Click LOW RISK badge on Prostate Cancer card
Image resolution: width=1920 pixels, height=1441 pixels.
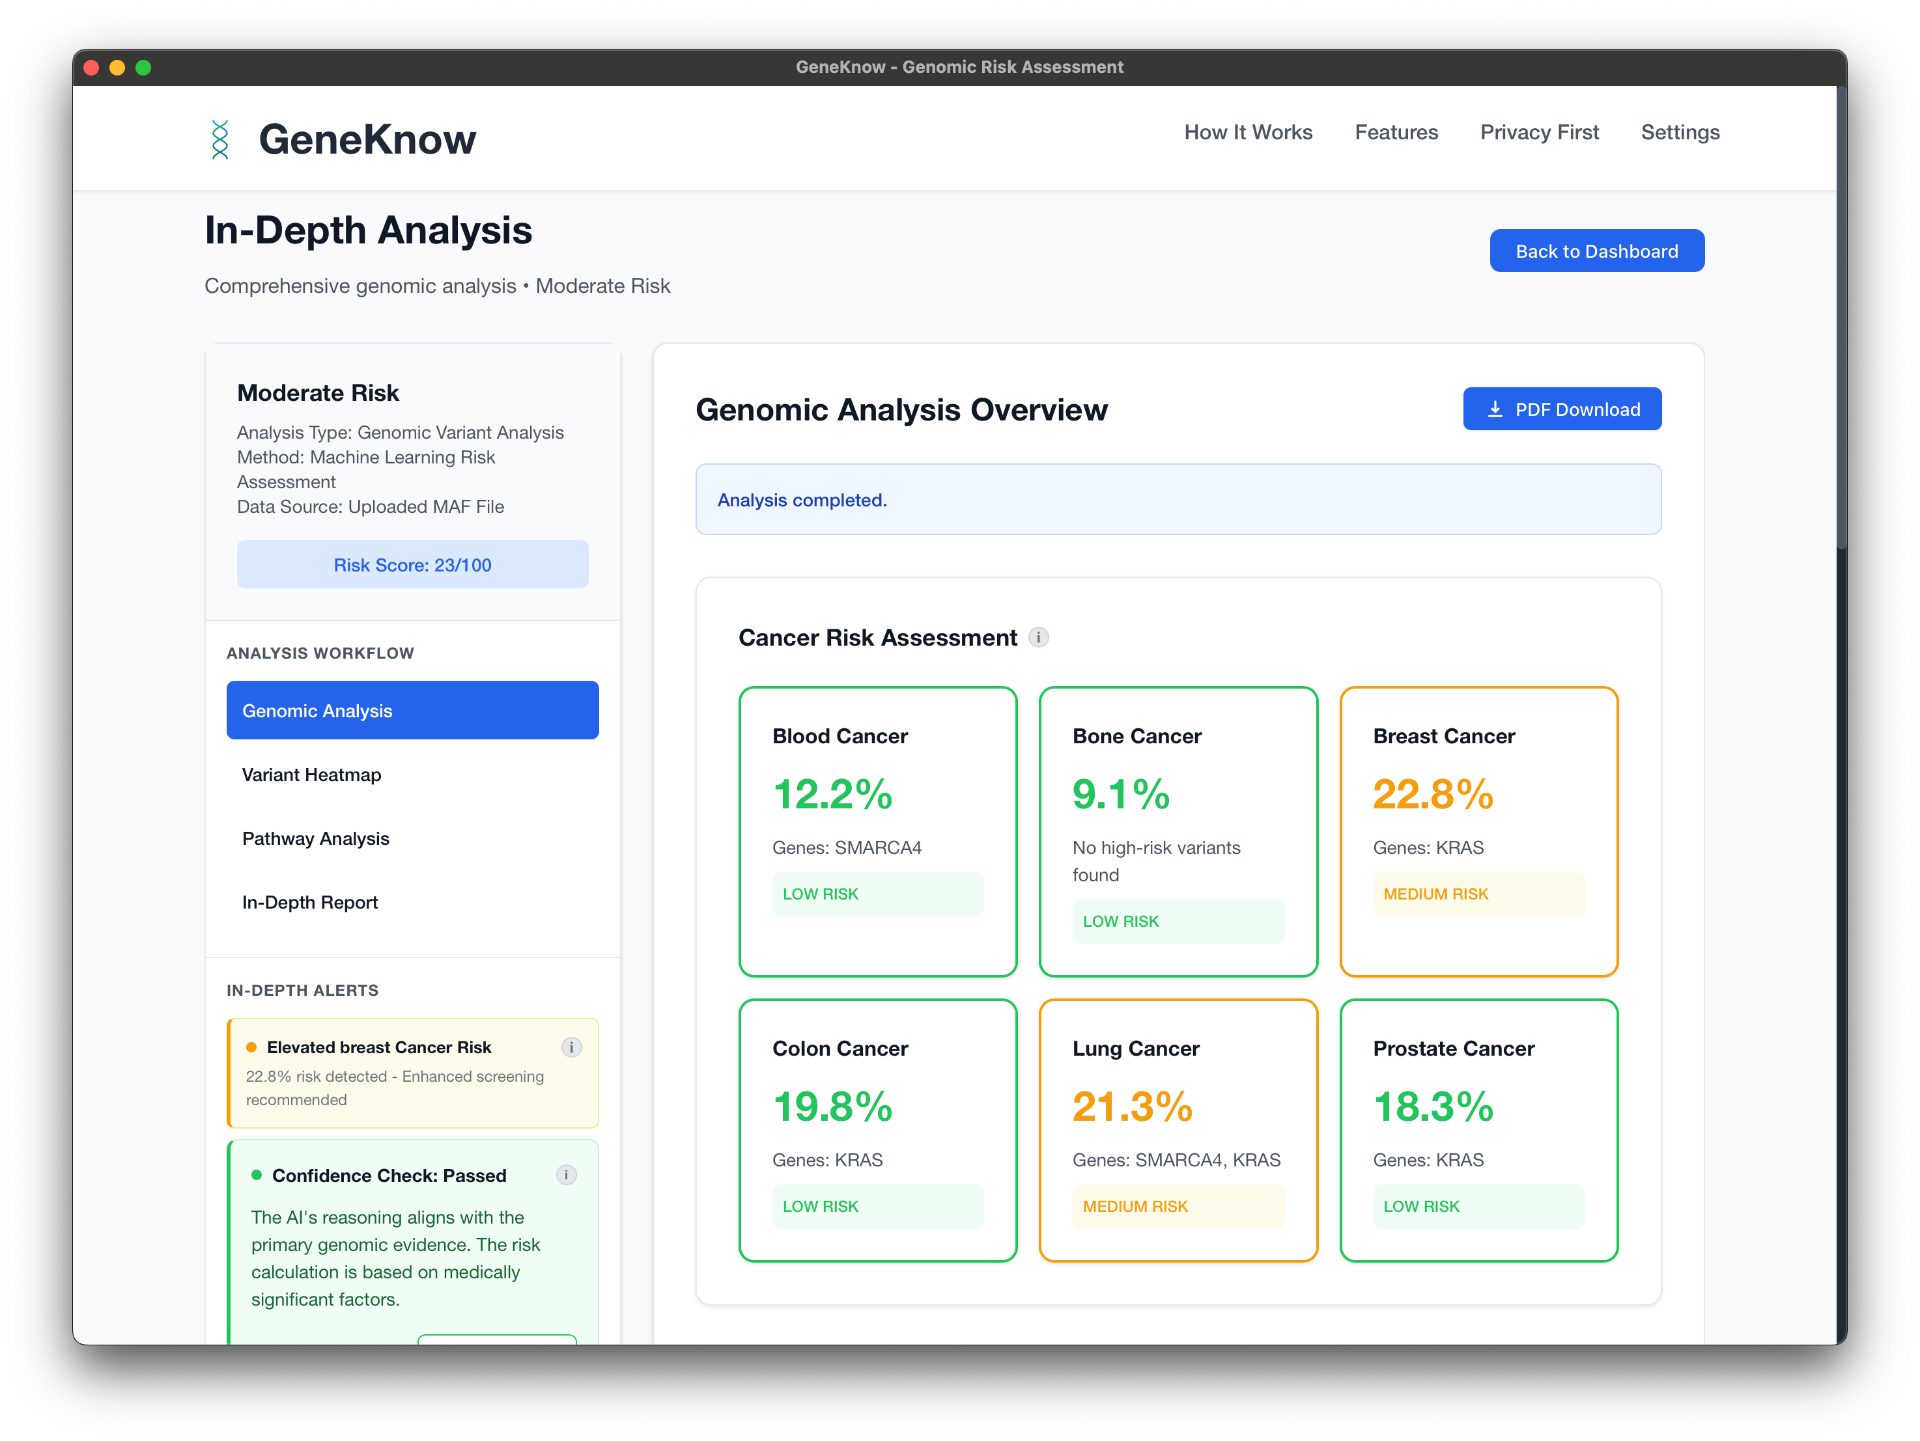coord(1479,1206)
